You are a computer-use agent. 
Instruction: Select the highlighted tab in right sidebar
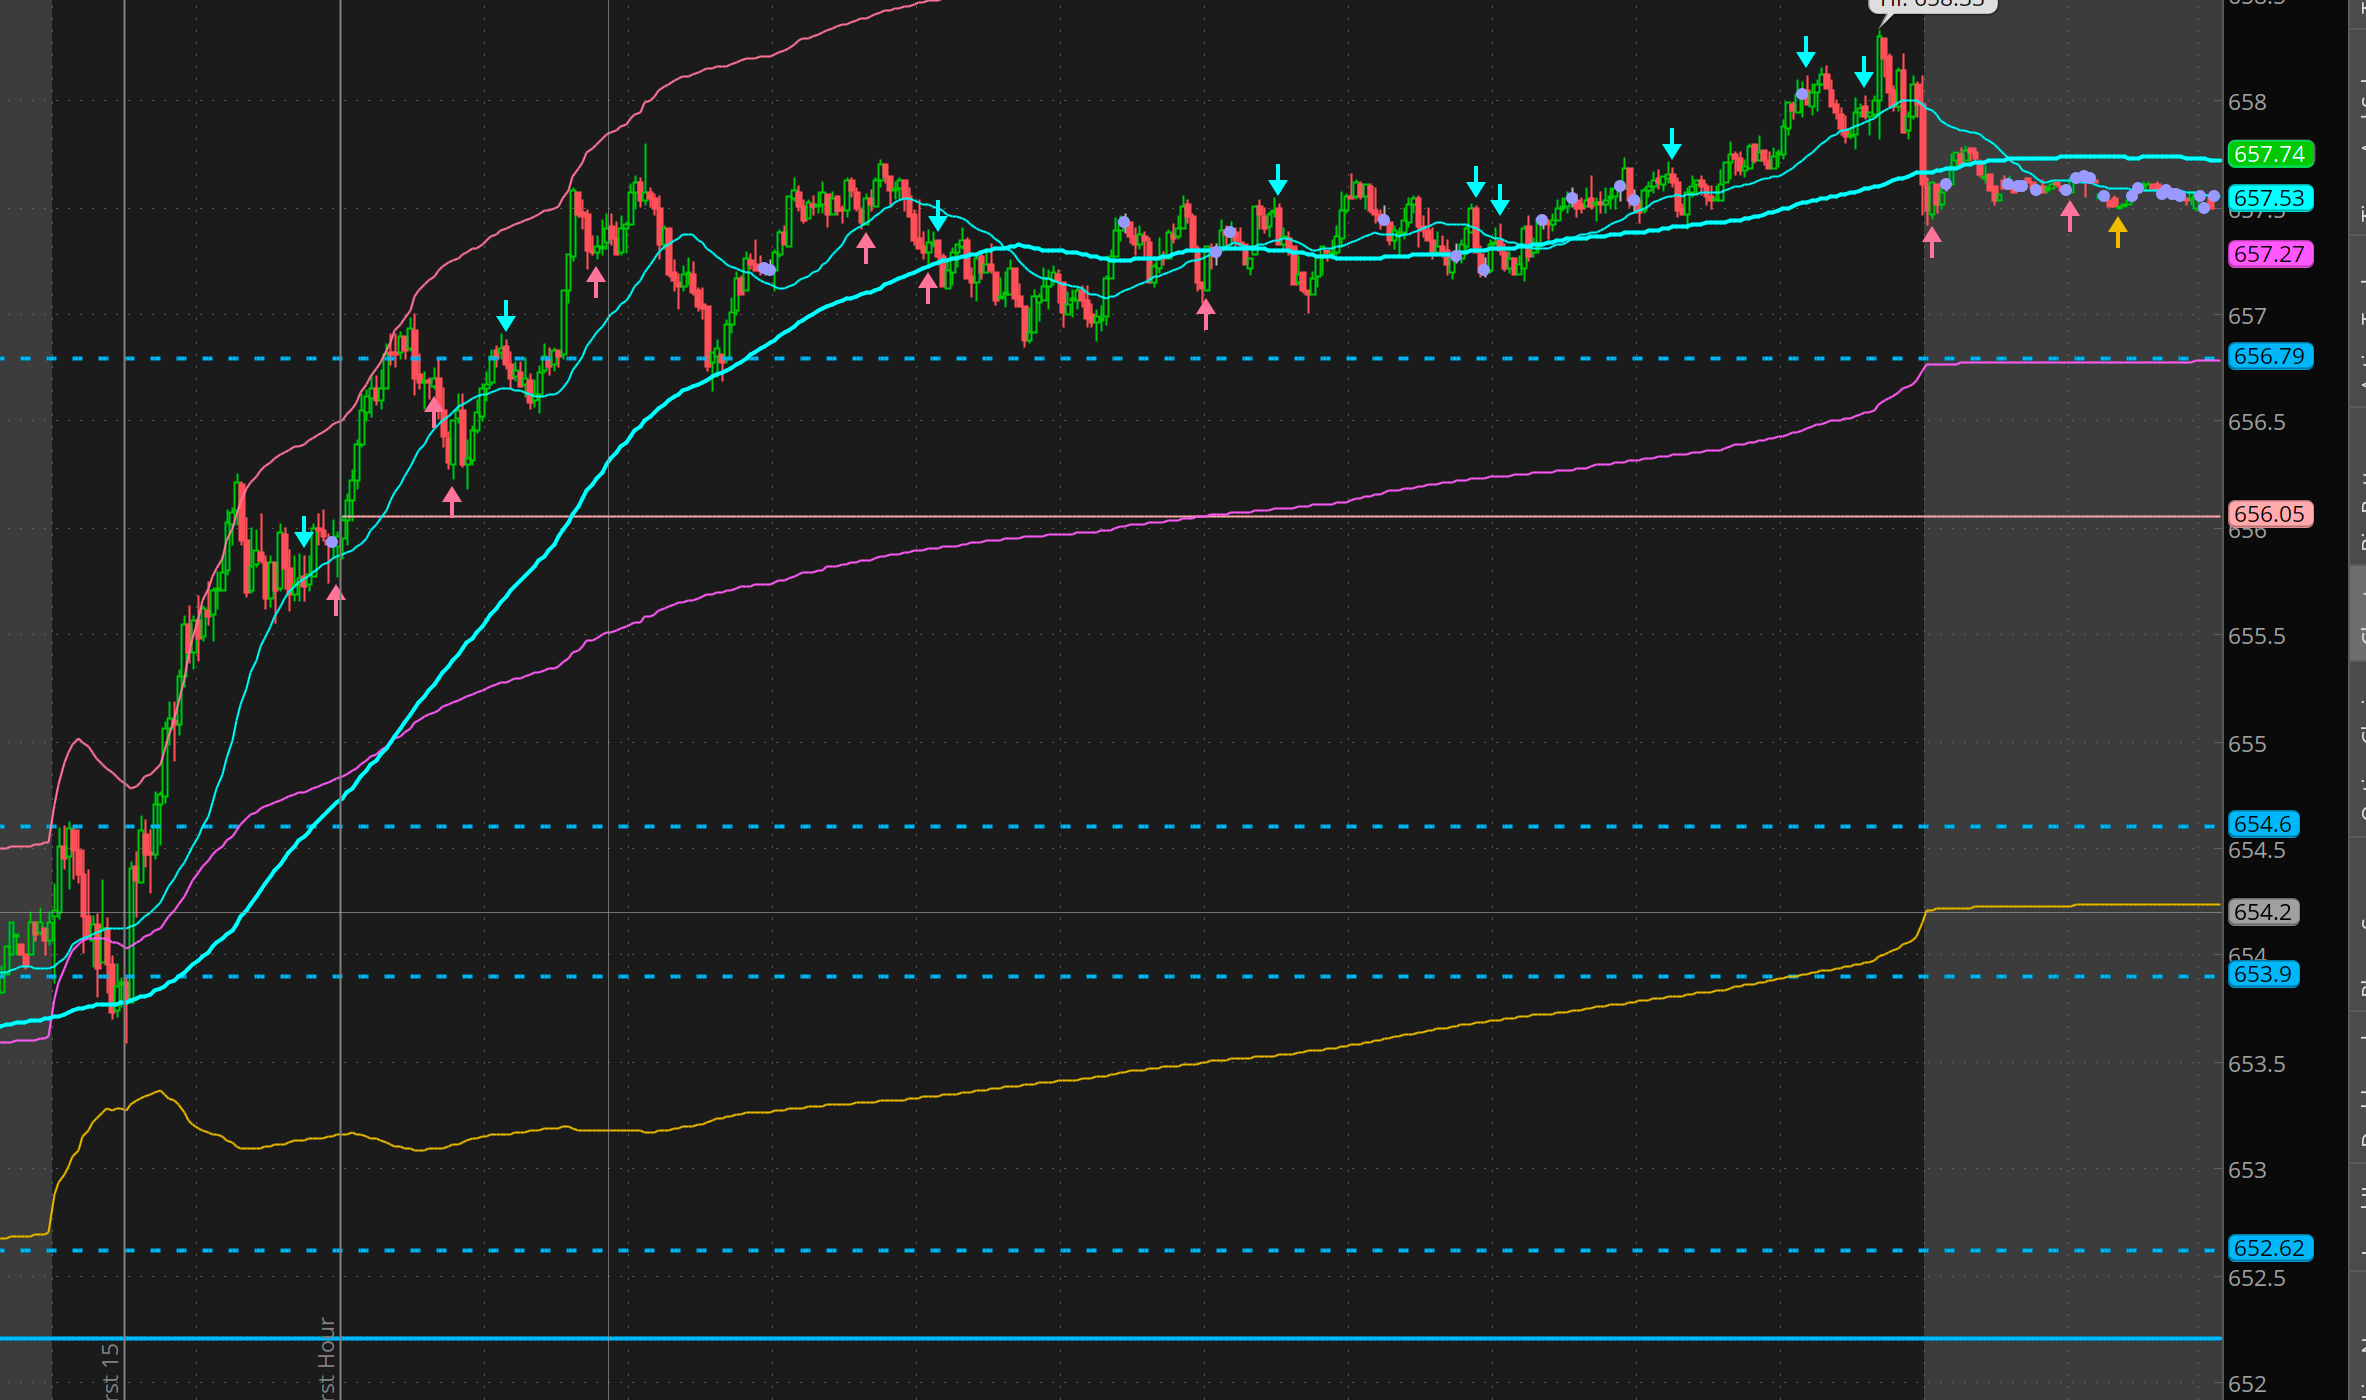pos(2357,612)
